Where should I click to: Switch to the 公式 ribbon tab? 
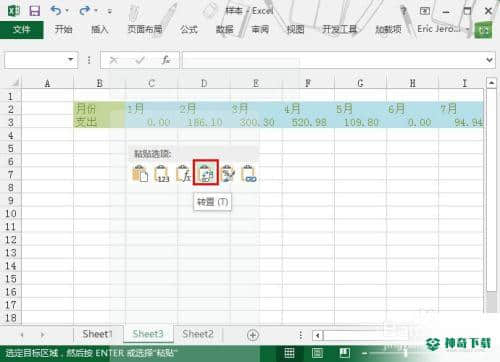click(189, 30)
